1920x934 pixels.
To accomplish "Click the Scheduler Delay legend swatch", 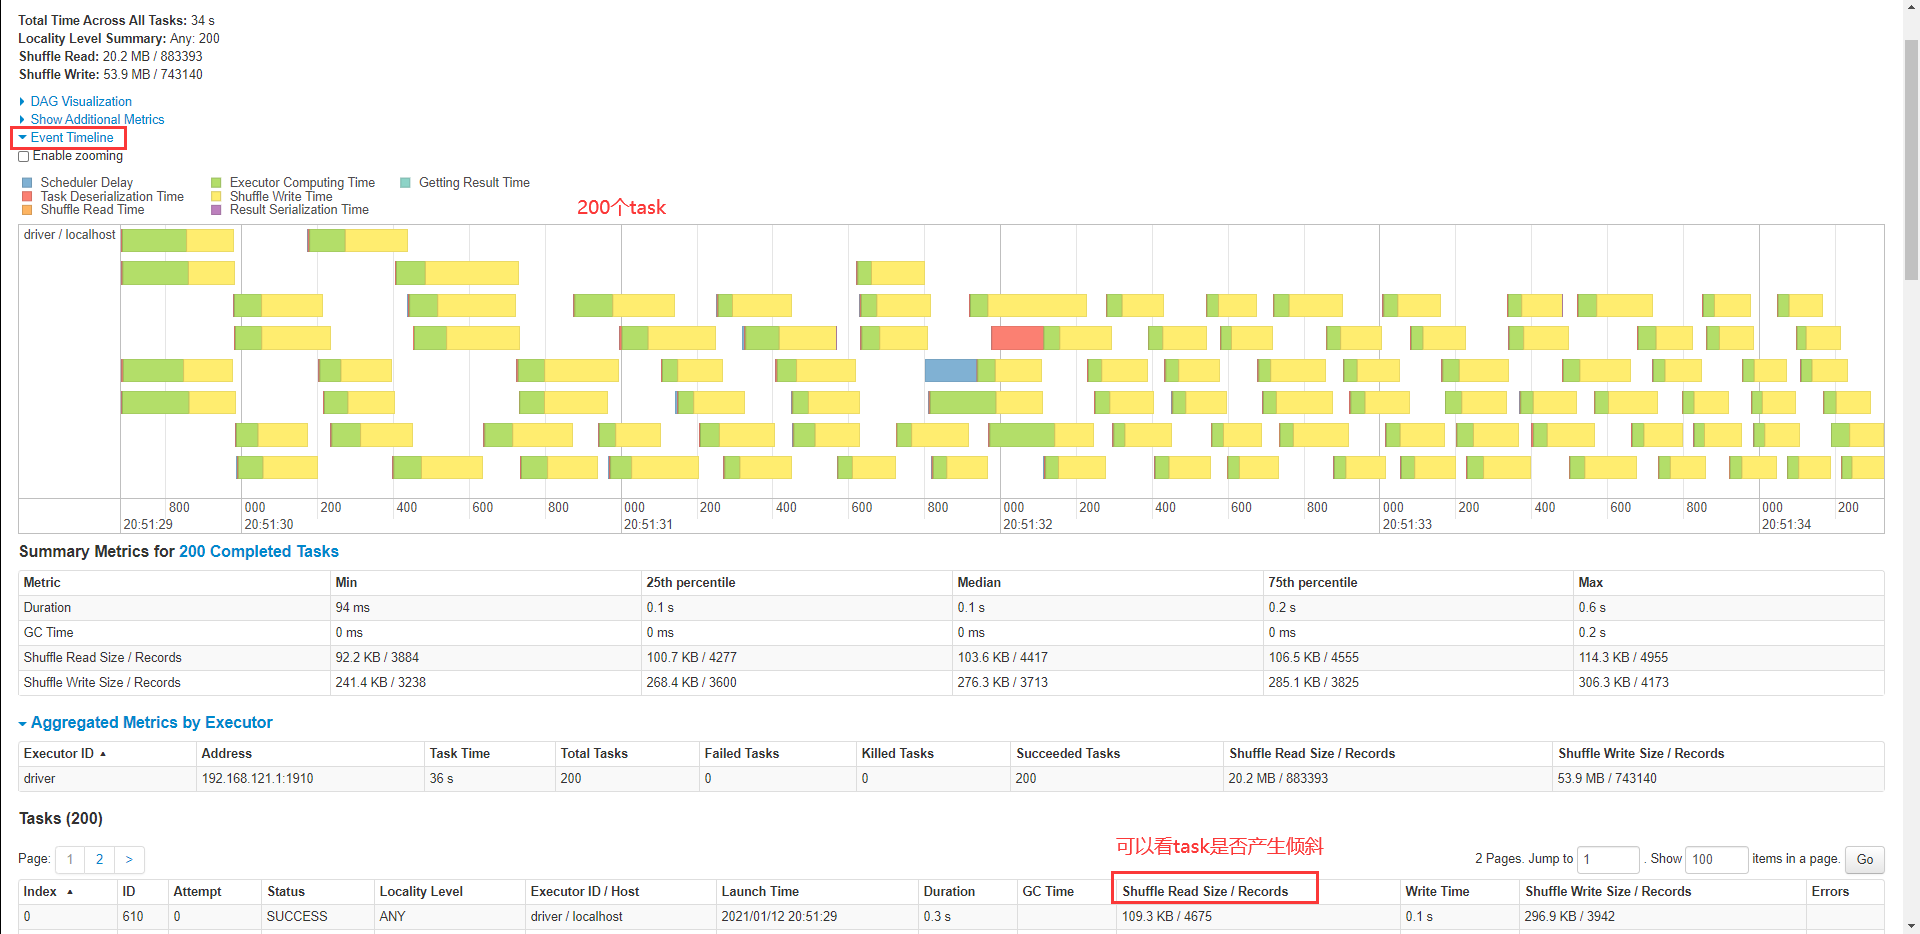I will tap(27, 183).
